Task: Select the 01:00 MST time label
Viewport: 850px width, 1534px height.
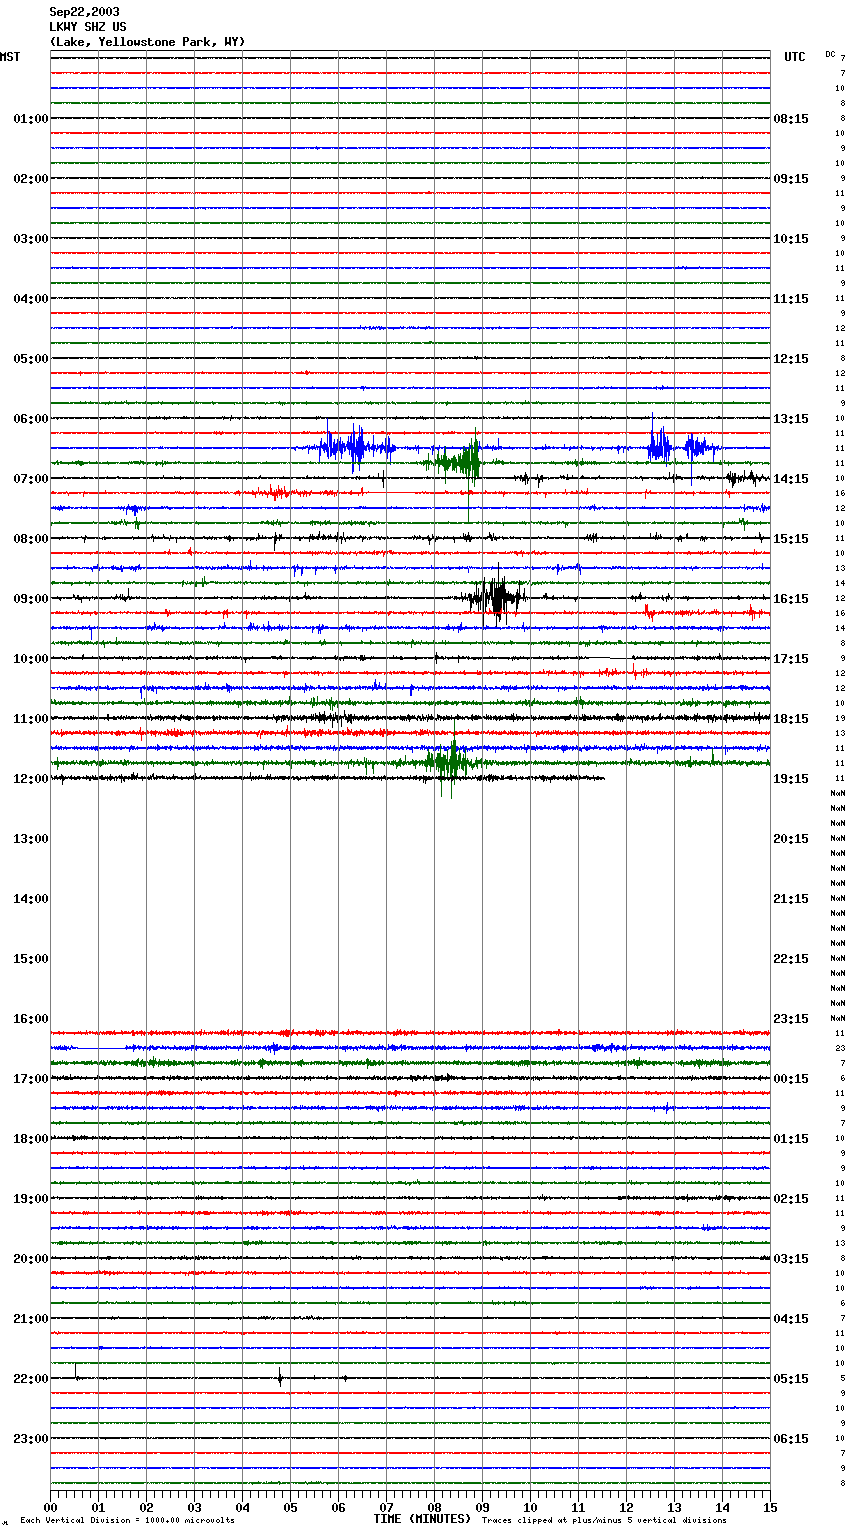Action: click(x=30, y=119)
